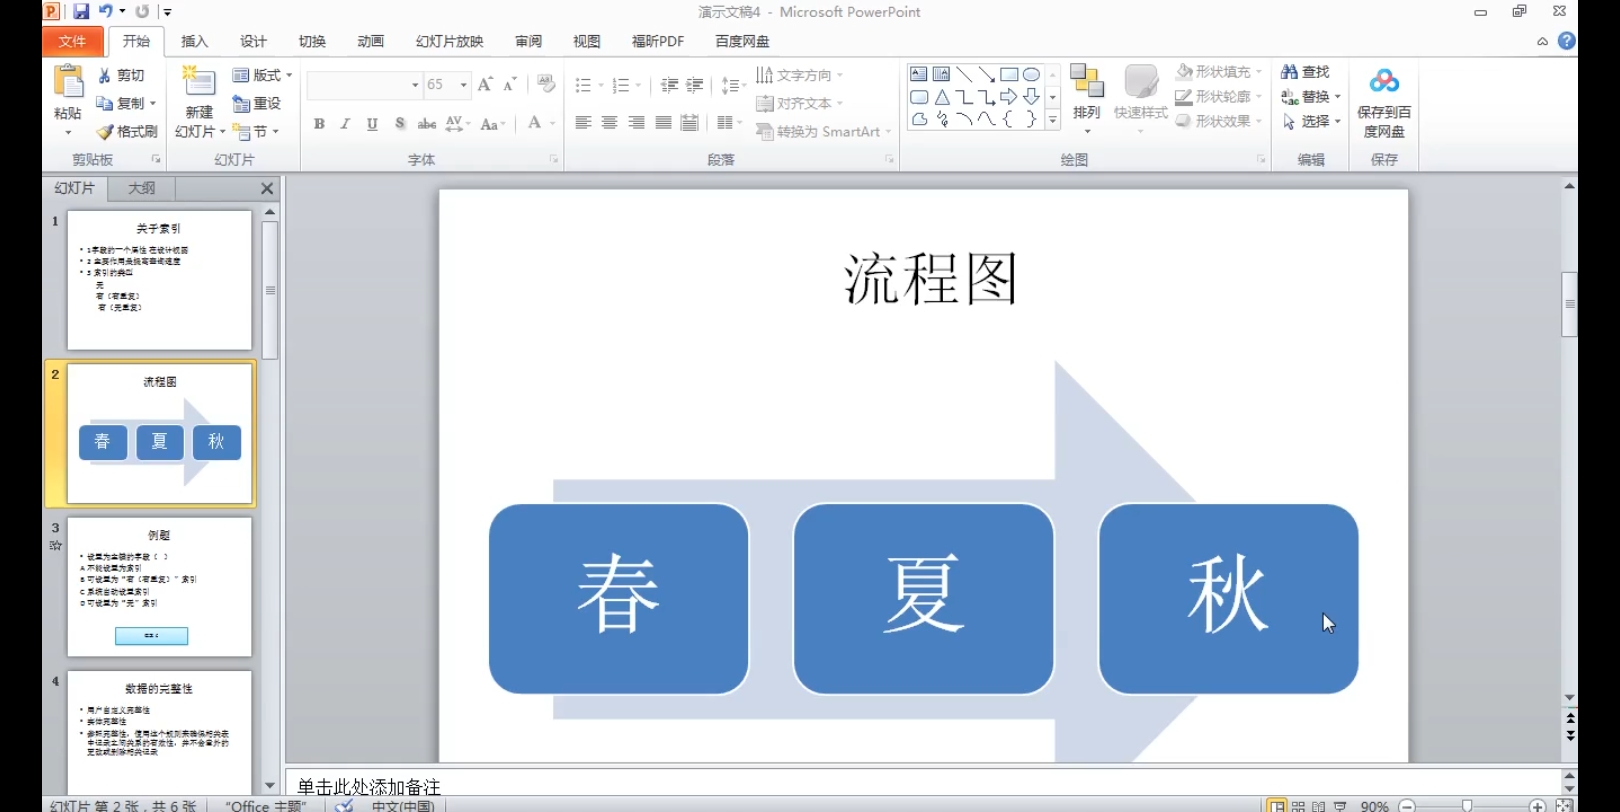Screen dimensions: 1620x812
Task: Open the Section (节) dropdown
Action: 256,131
